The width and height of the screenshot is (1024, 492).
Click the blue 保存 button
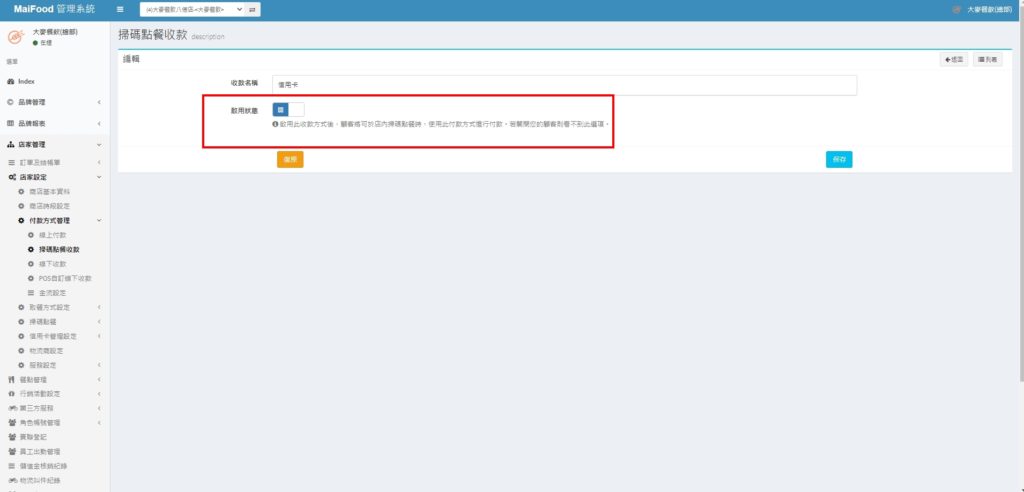pyautogui.click(x=838, y=159)
